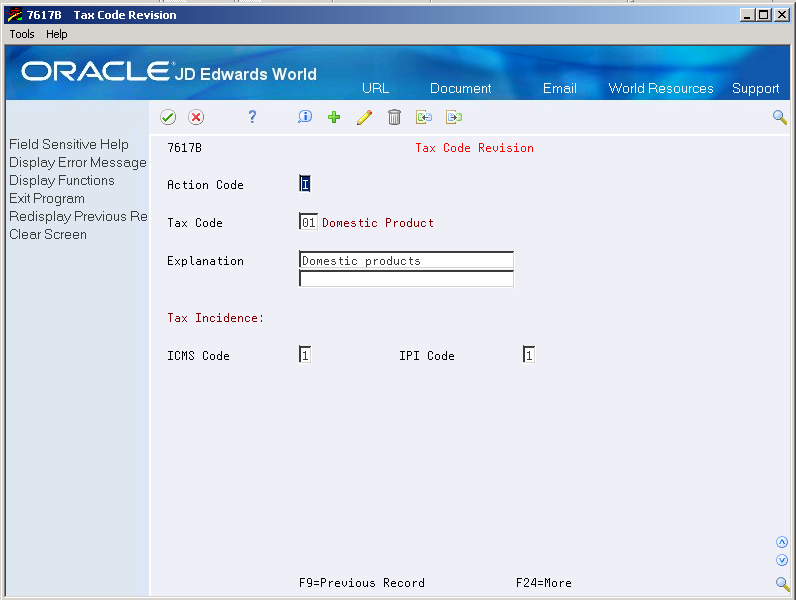Select Field Sensitive Help
796x600 pixels.
tap(69, 144)
